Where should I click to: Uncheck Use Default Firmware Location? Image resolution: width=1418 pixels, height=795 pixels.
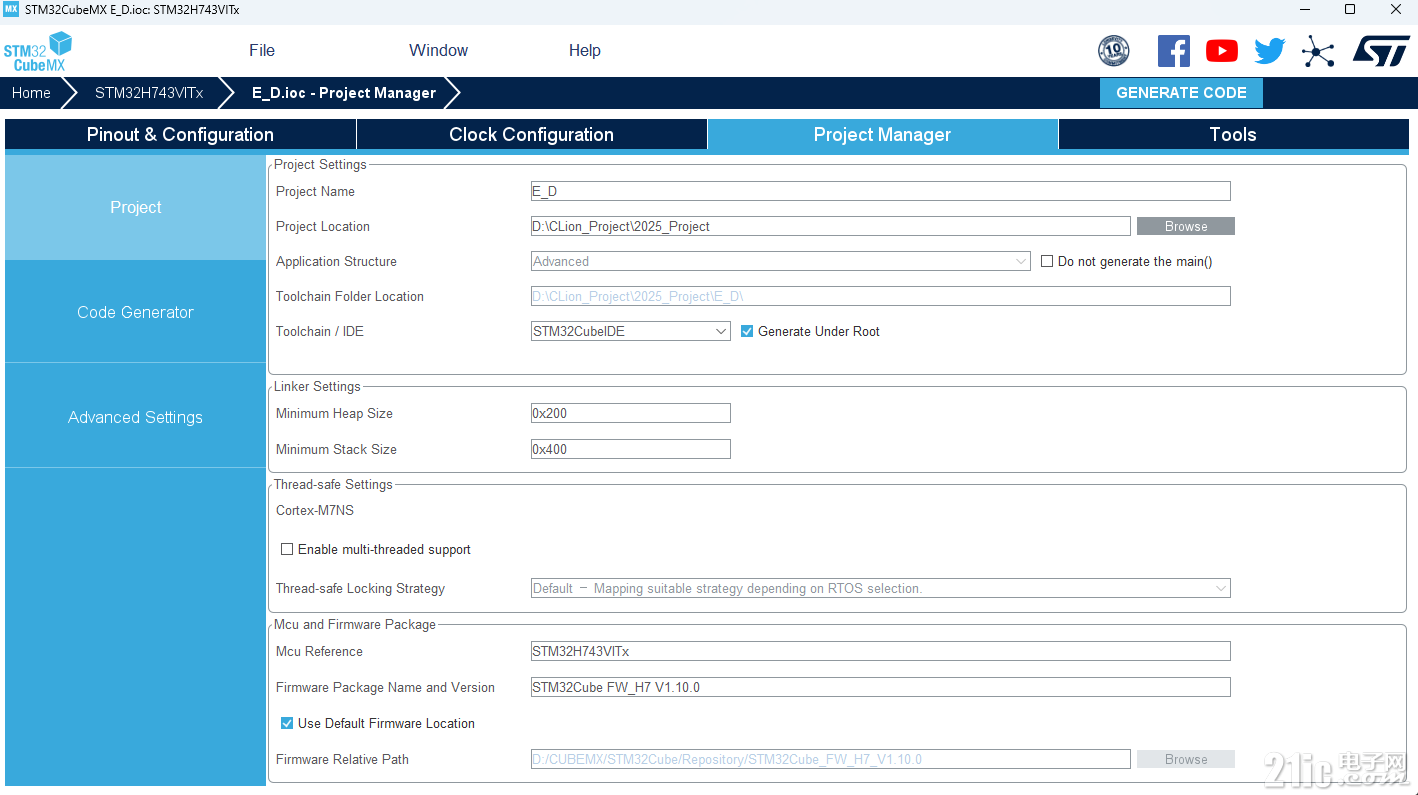tap(287, 723)
